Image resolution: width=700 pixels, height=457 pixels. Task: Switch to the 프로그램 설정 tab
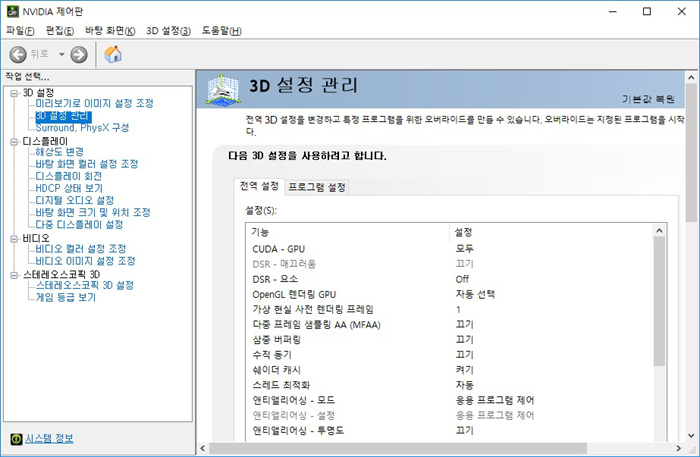(x=317, y=187)
